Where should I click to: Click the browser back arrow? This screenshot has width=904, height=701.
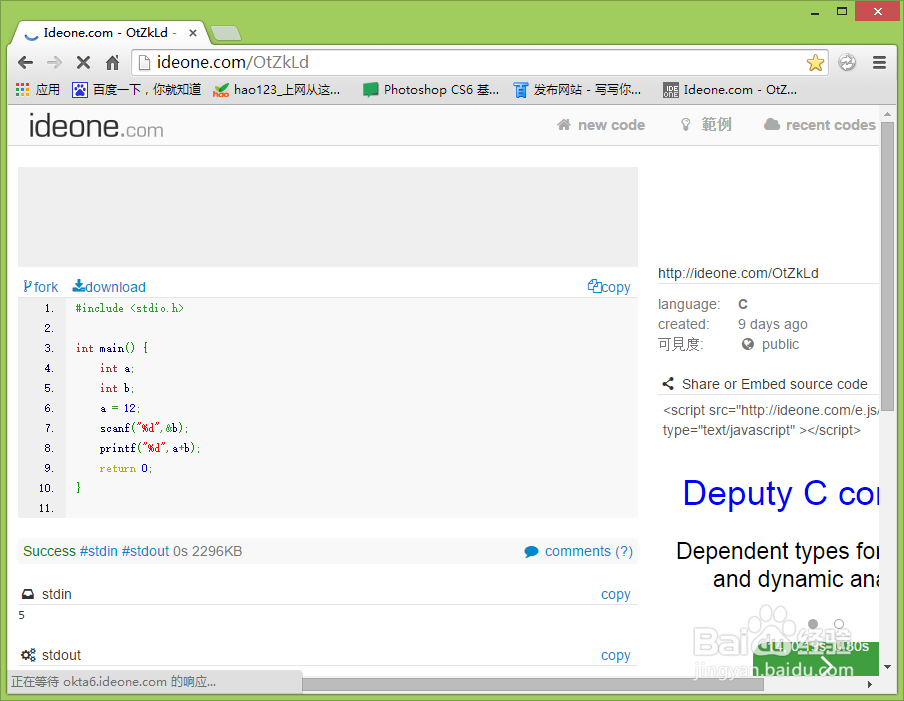click(25, 62)
